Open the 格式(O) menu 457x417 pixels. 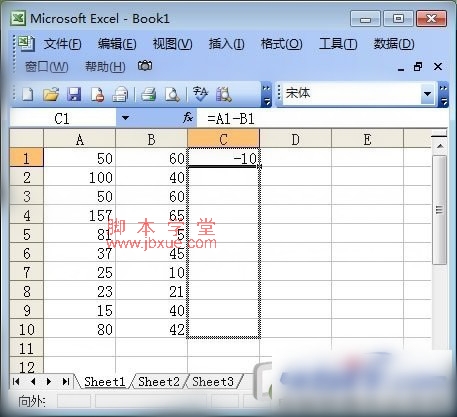281,44
